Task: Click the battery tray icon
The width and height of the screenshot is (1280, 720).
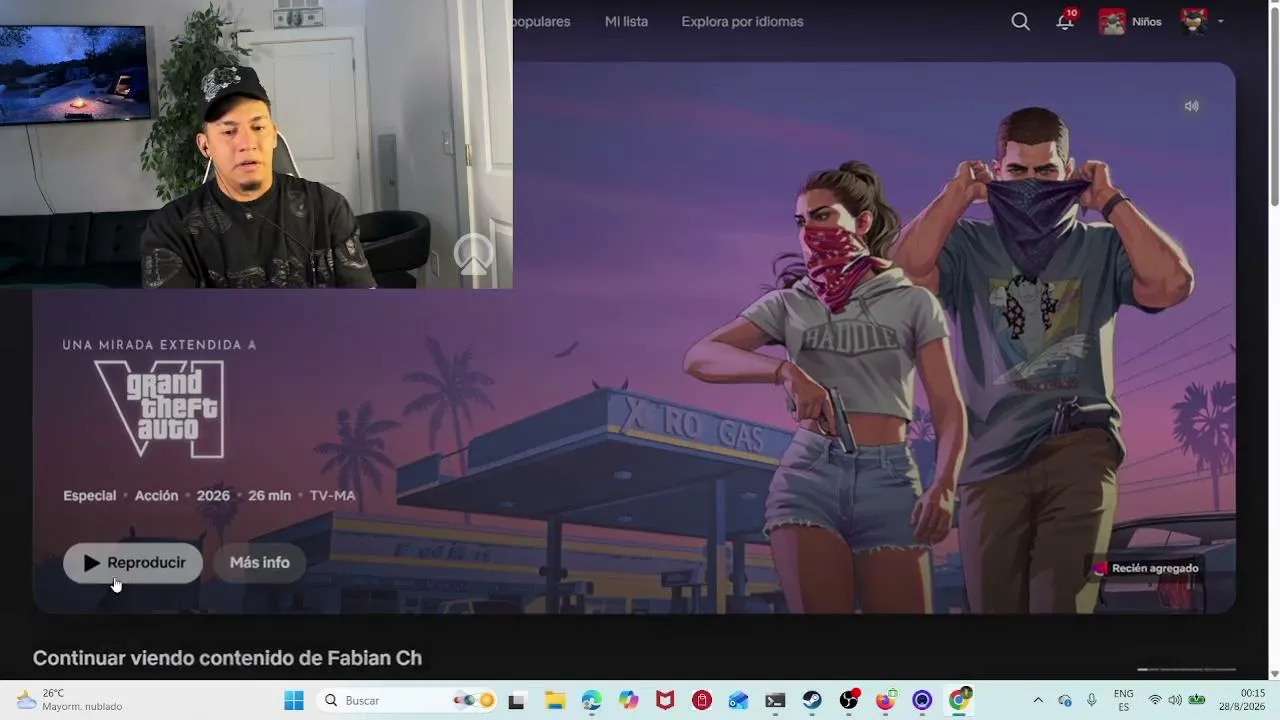Action: pos(1196,701)
